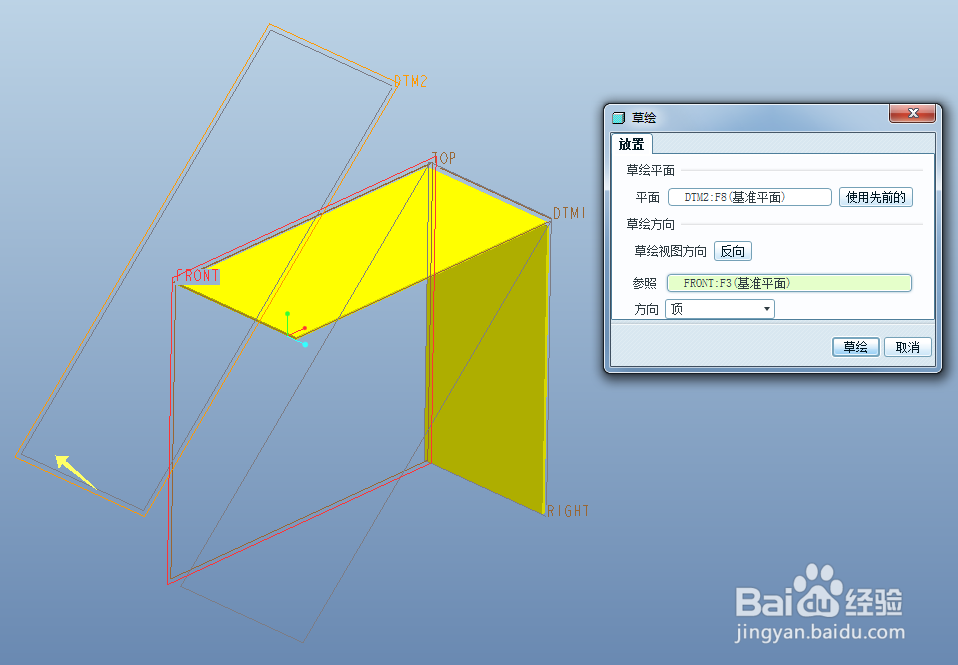958x665 pixels.
Task: Click the 草绘 (Sketch) confirm button
Action: pyautogui.click(x=855, y=347)
